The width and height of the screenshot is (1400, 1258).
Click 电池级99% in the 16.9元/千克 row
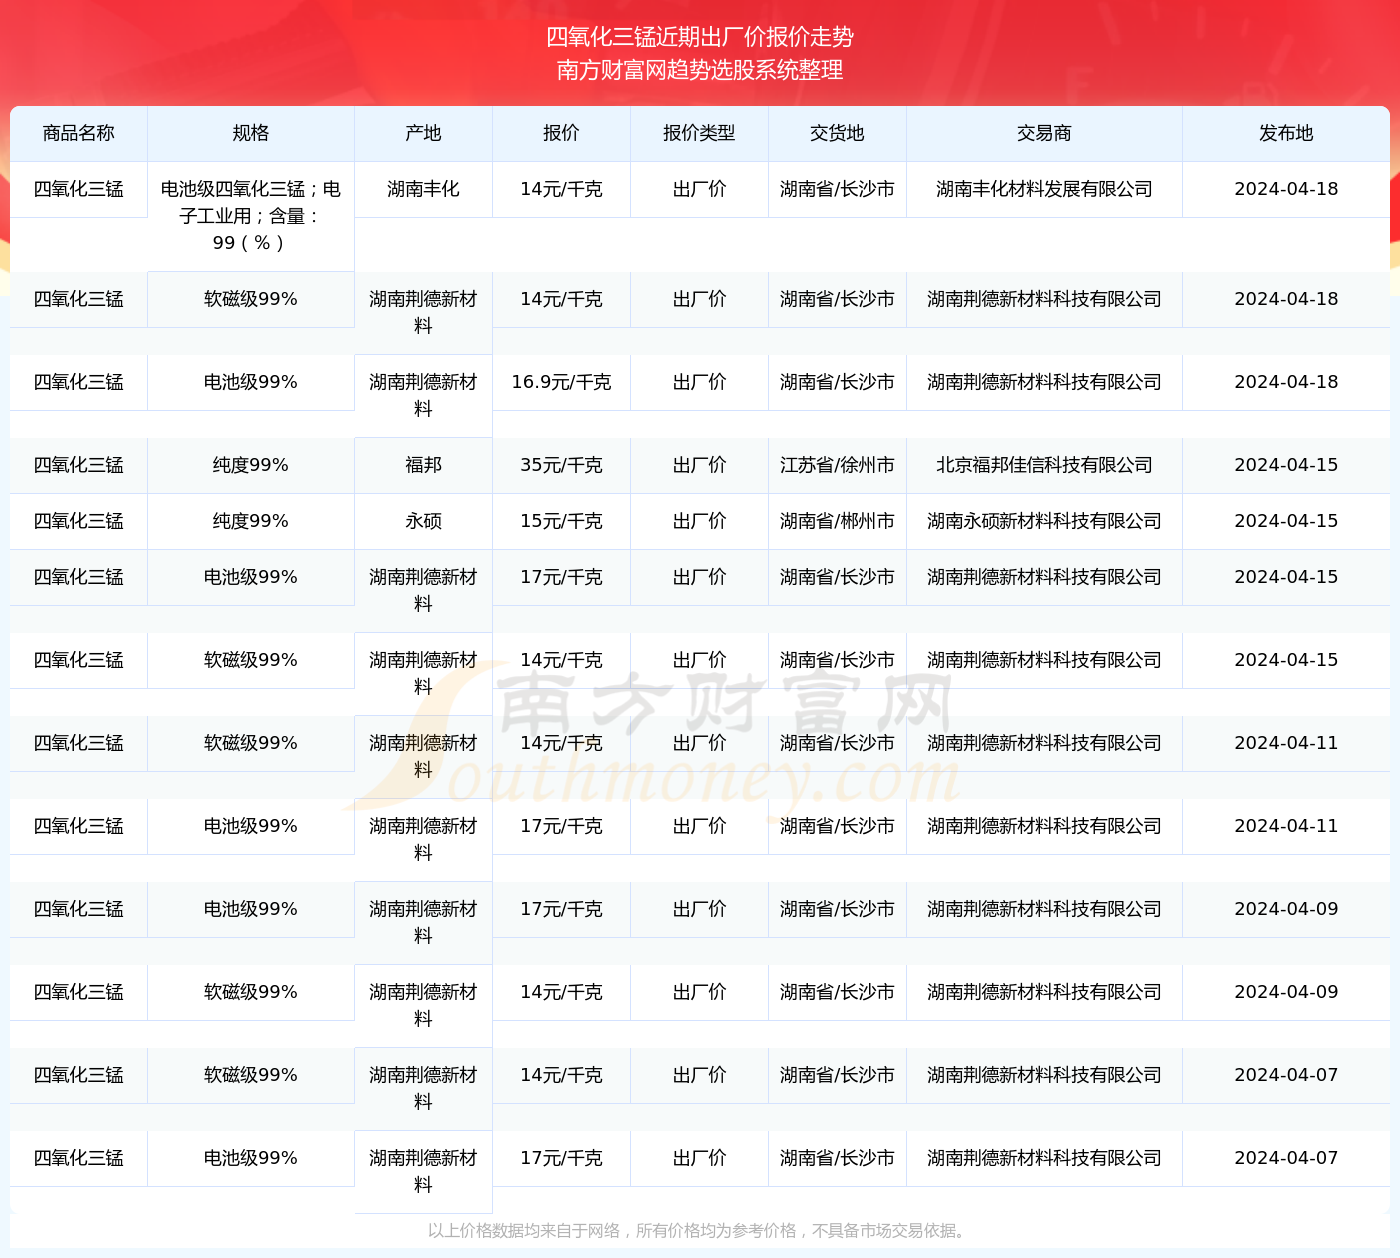(251, 382)
